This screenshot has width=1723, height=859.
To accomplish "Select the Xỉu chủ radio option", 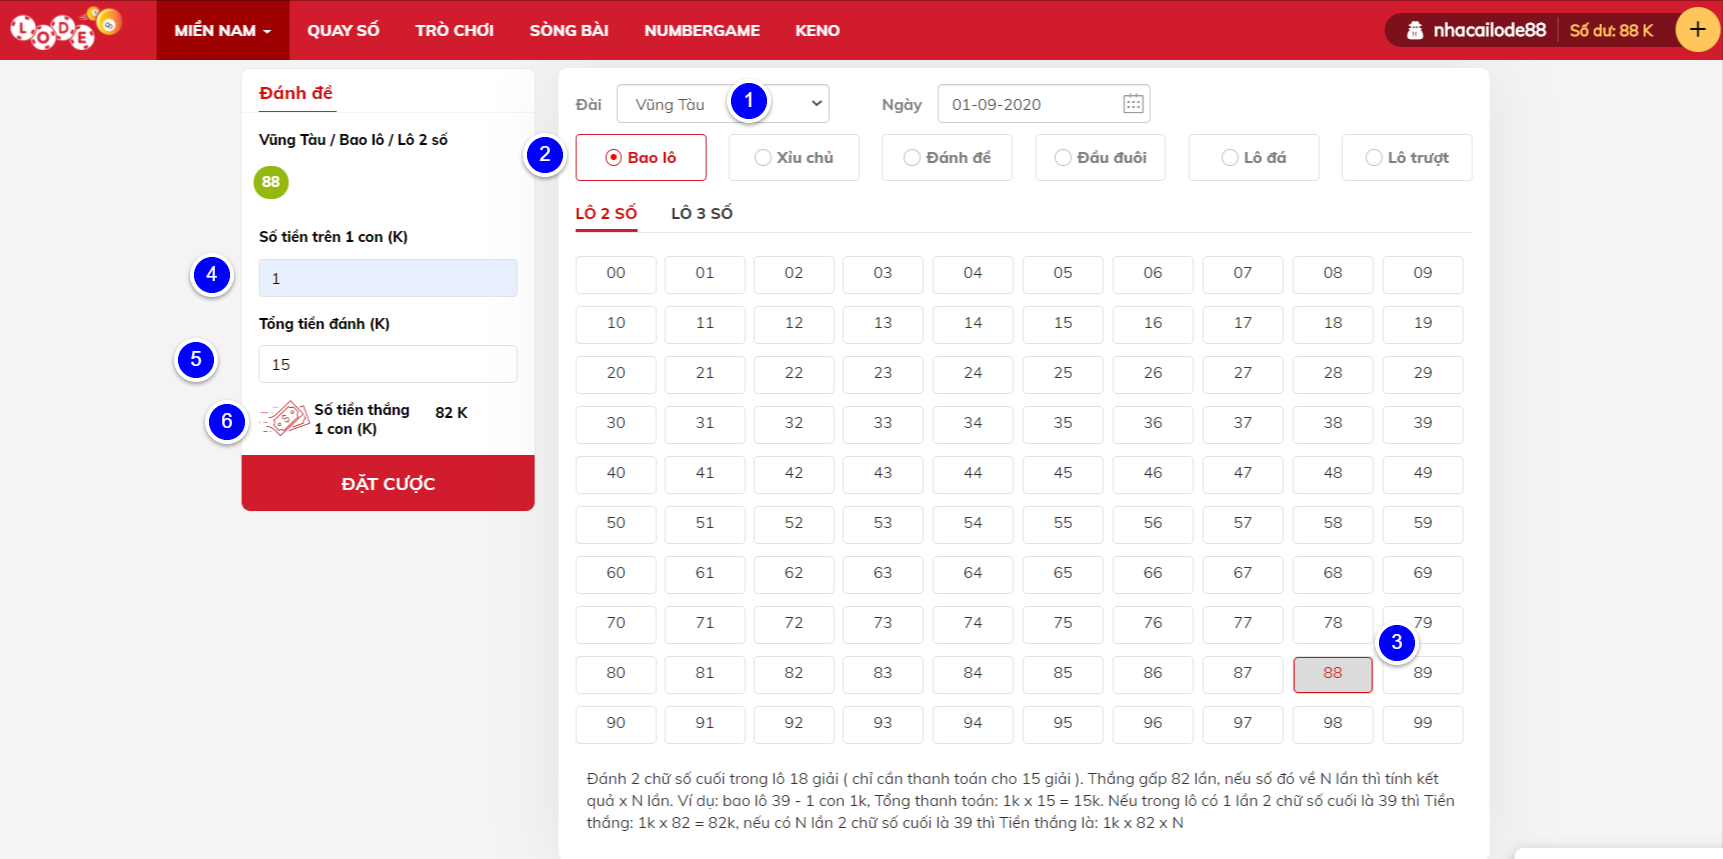I will [794, 157].
